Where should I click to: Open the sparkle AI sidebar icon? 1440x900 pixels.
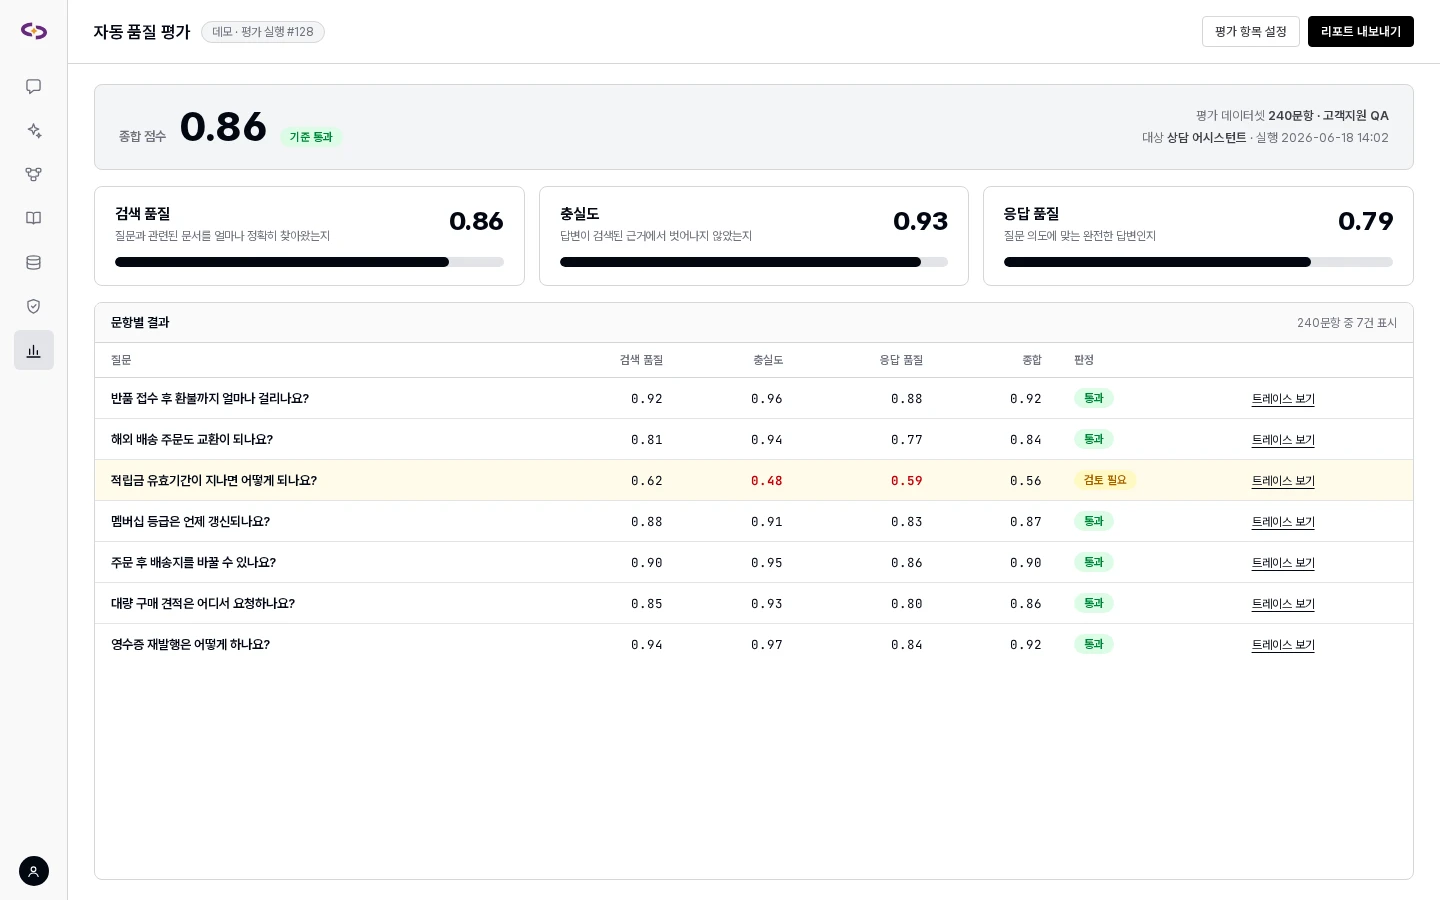[x=34, y=131]
